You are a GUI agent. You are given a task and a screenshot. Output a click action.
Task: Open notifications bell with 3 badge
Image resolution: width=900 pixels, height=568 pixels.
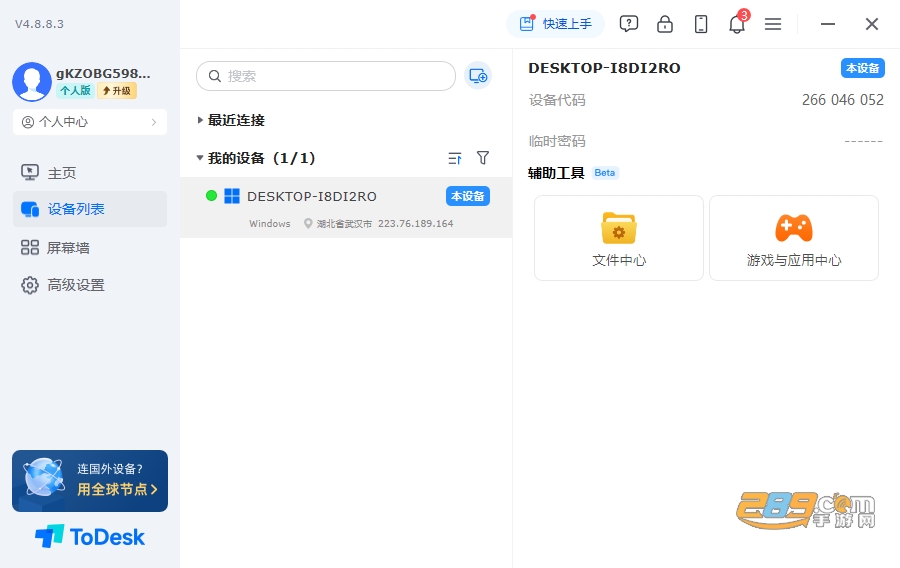click(737, 23)
